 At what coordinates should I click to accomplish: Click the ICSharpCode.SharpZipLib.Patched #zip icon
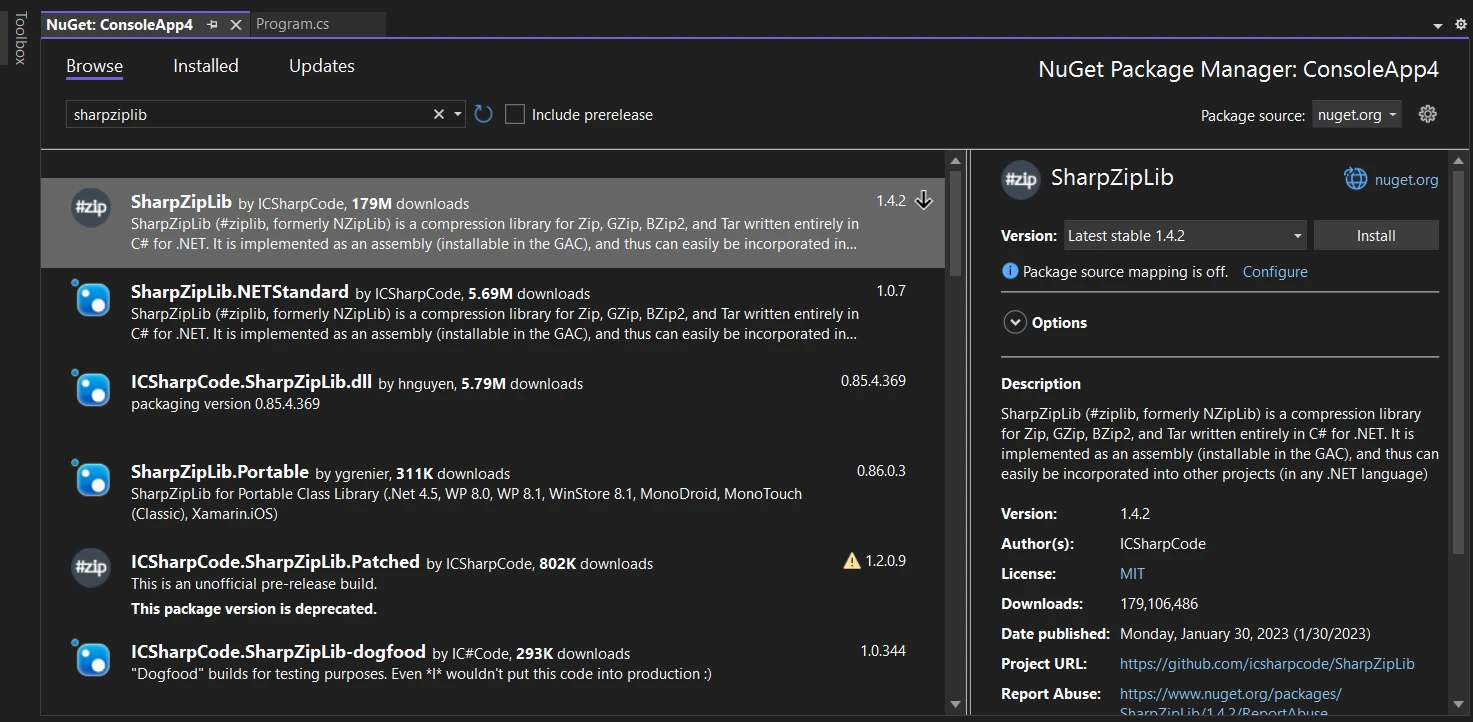coord(91,568)
